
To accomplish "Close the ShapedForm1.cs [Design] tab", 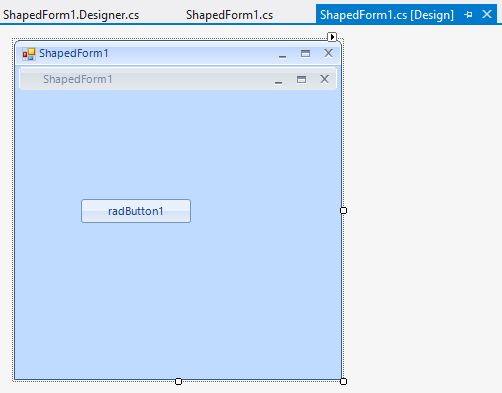I will click(x=487, y=14).
